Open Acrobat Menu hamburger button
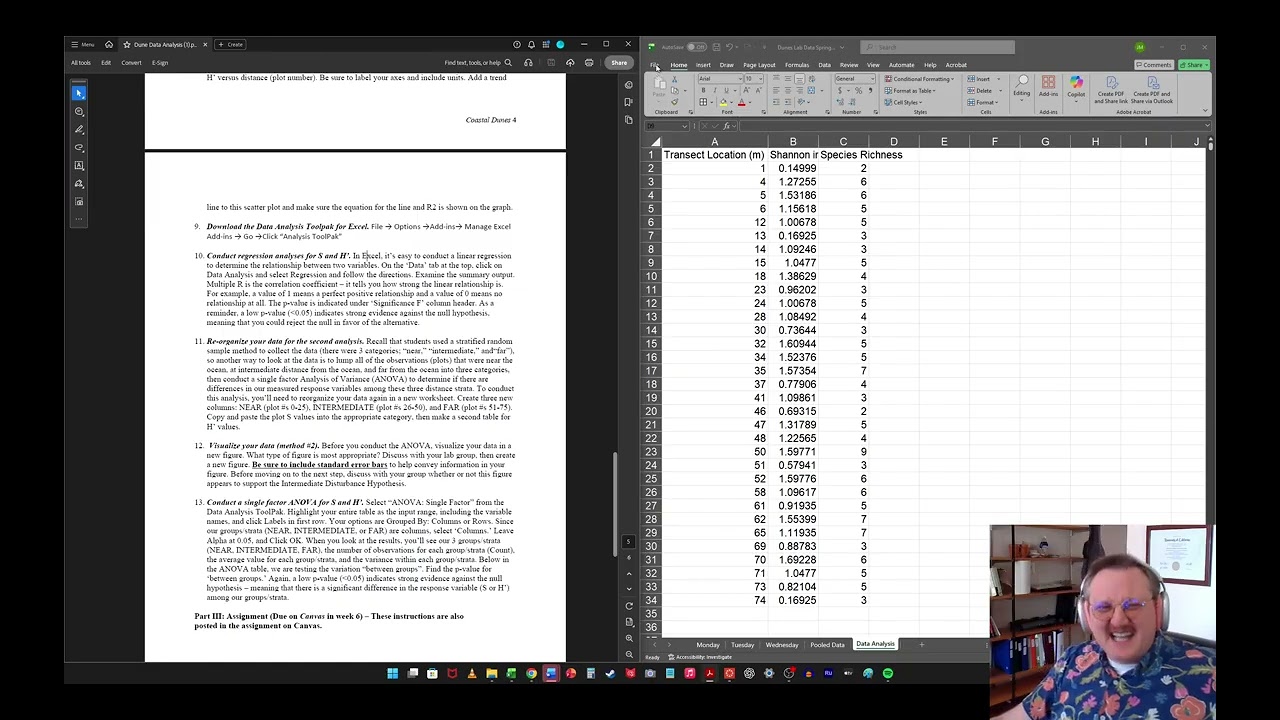The height and width of the screenshot is (720, 1280). click(x=82, y=44)
